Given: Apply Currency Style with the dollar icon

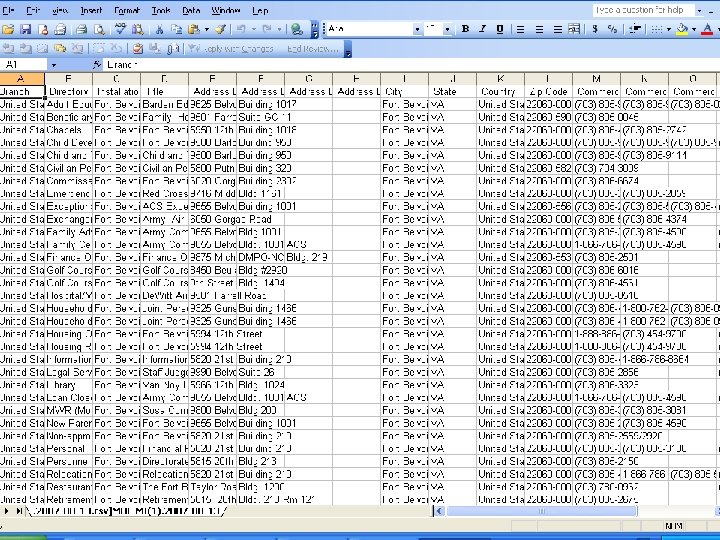Looking at the screenshot, I should click(595, 29).
